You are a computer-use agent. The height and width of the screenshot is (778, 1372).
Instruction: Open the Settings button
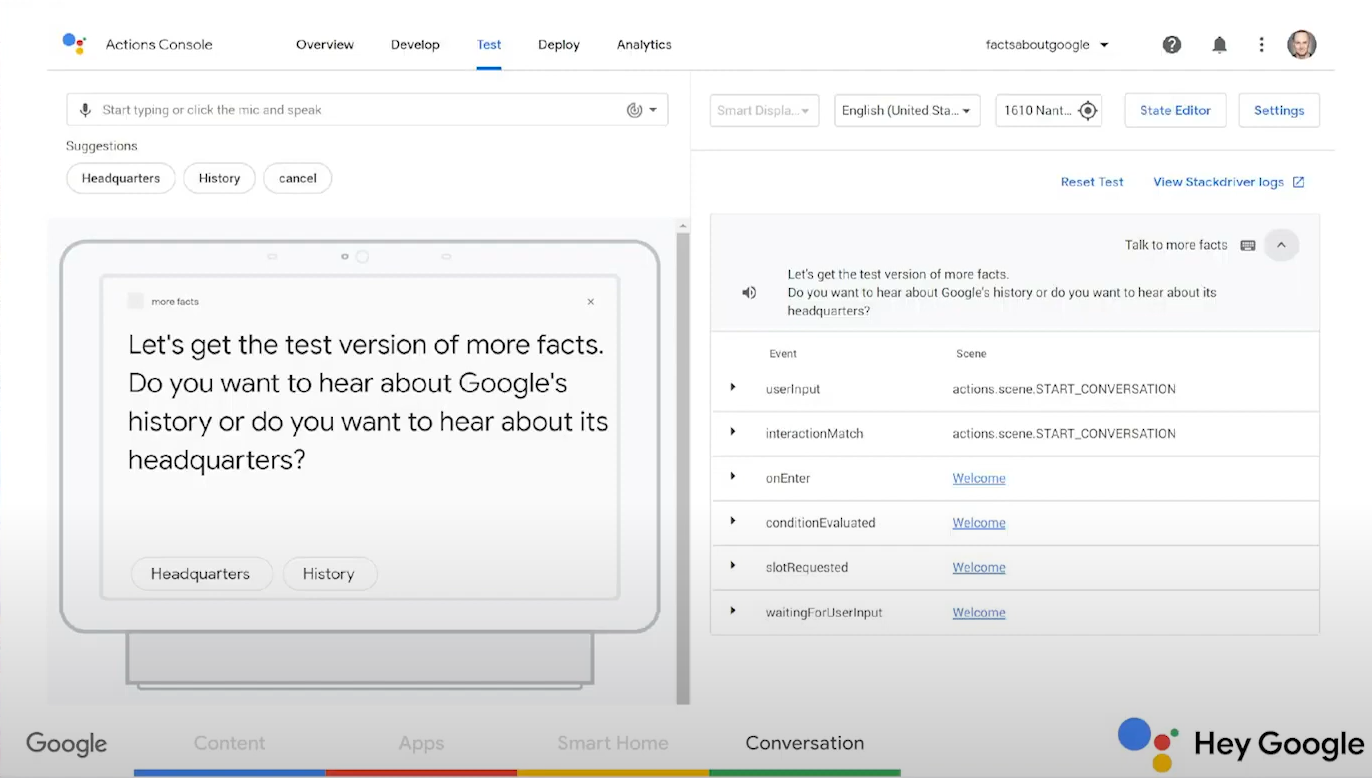1279,110
